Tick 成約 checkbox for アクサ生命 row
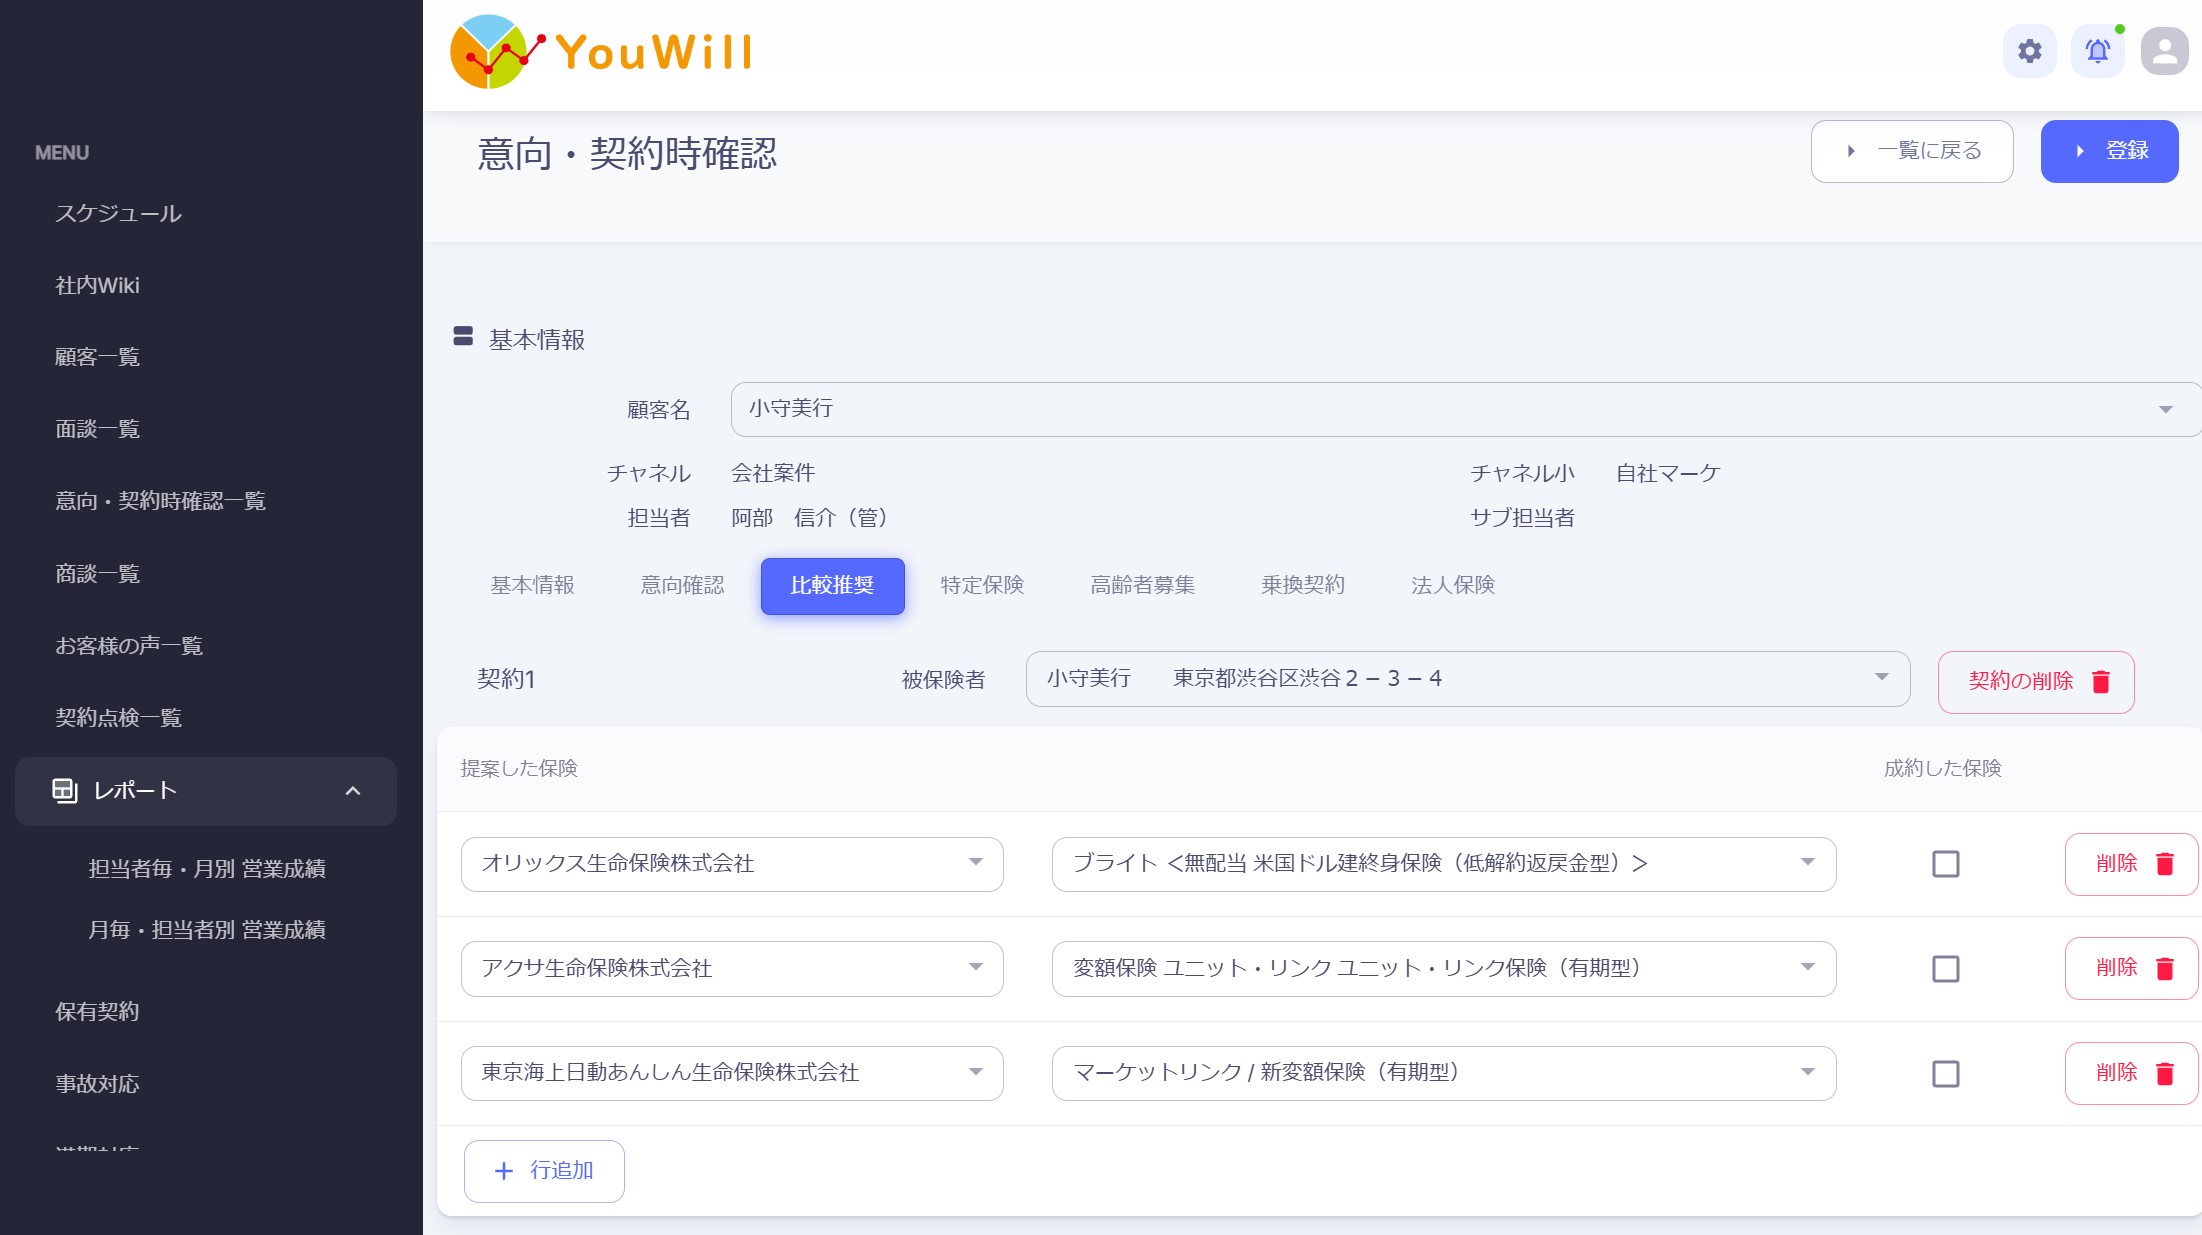This screenshot has height=1235, width=2202. tap(1945, 969)
